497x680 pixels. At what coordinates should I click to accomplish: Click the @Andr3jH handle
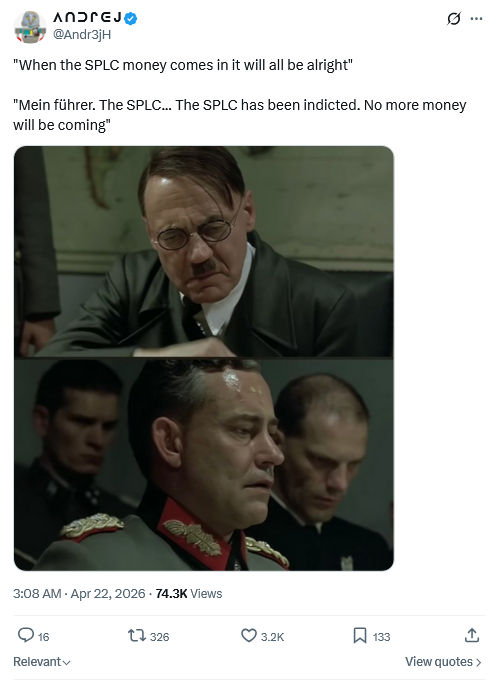(x=82, y=35)
